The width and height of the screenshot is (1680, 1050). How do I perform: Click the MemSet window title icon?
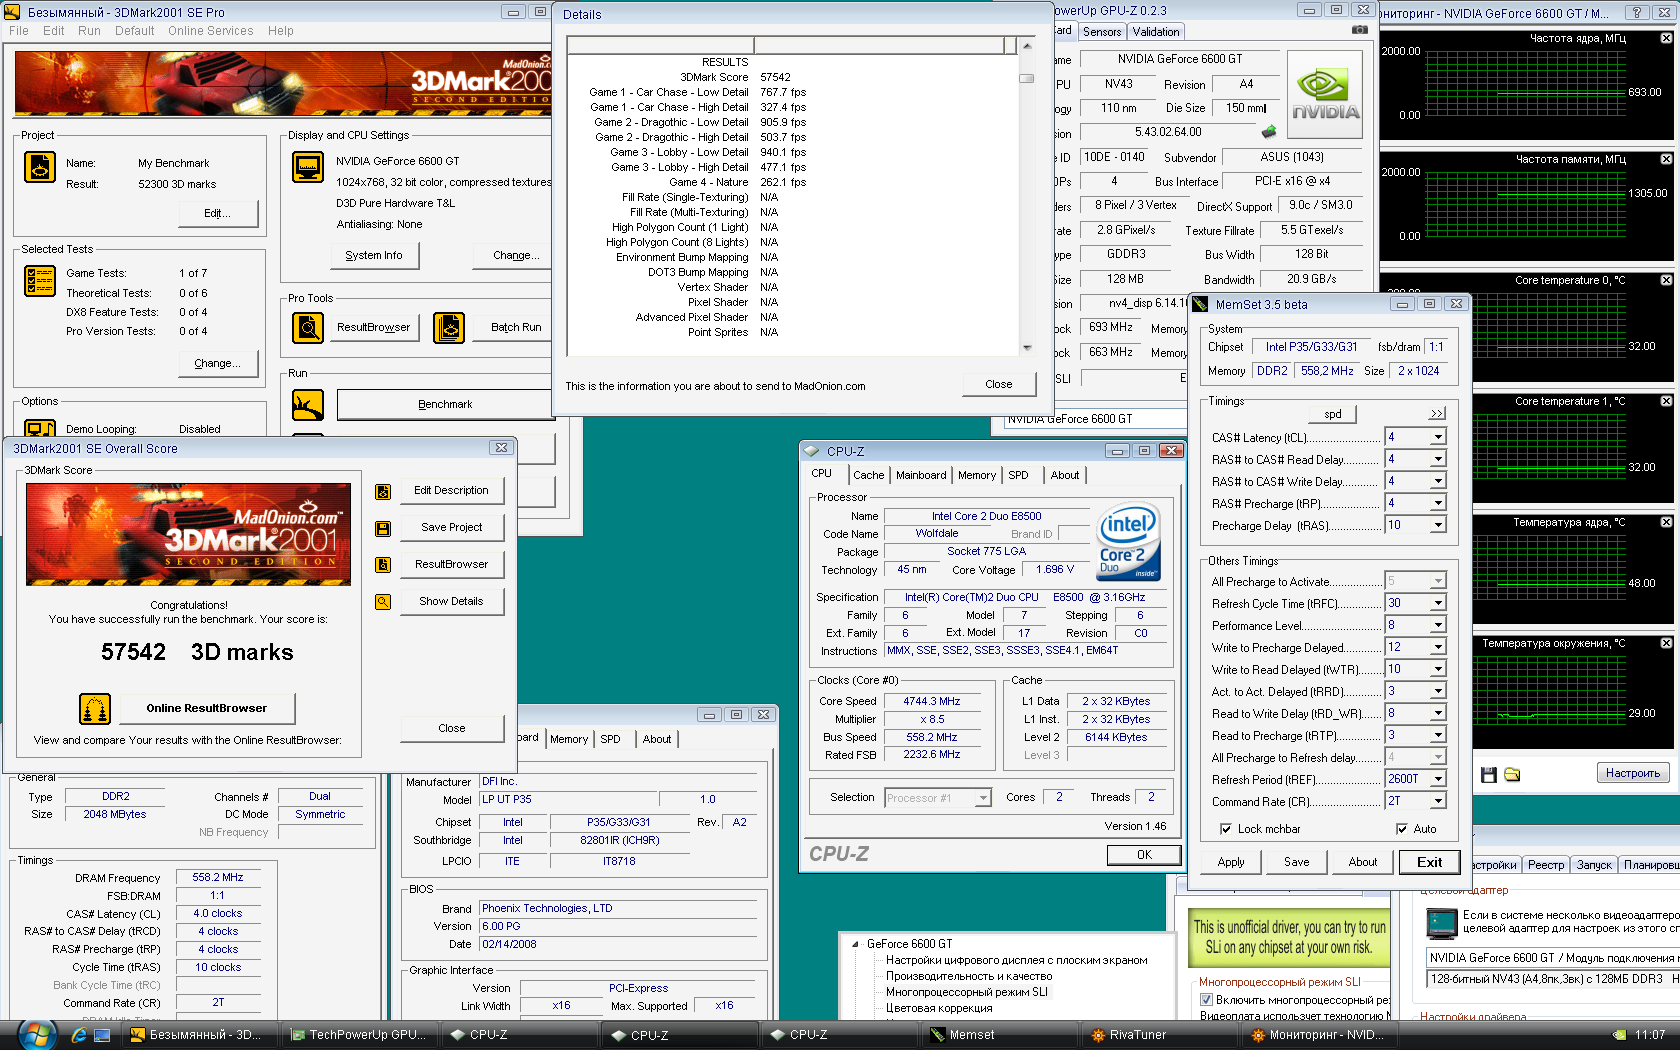[x=1201, y=305]
